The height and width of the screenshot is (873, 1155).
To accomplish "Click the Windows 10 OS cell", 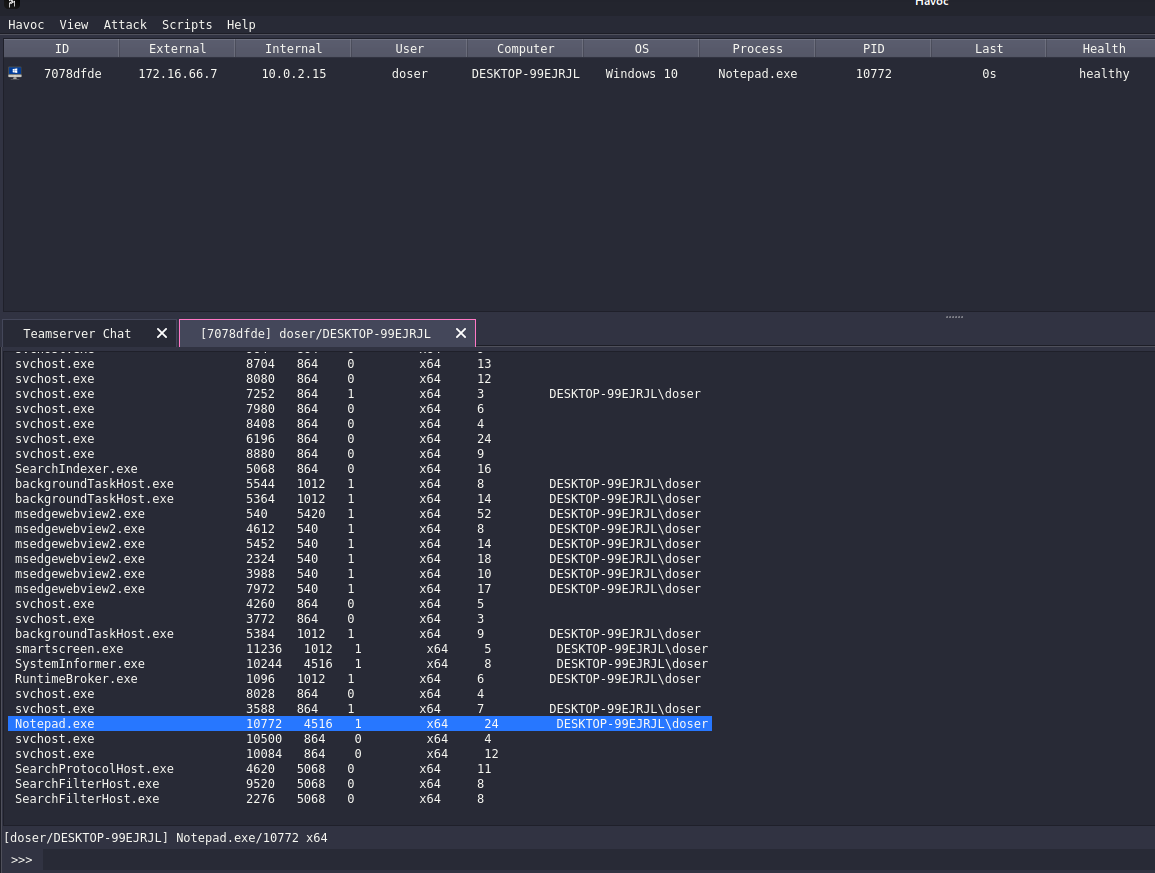I will pyautogui.click(x=642, y=74).
